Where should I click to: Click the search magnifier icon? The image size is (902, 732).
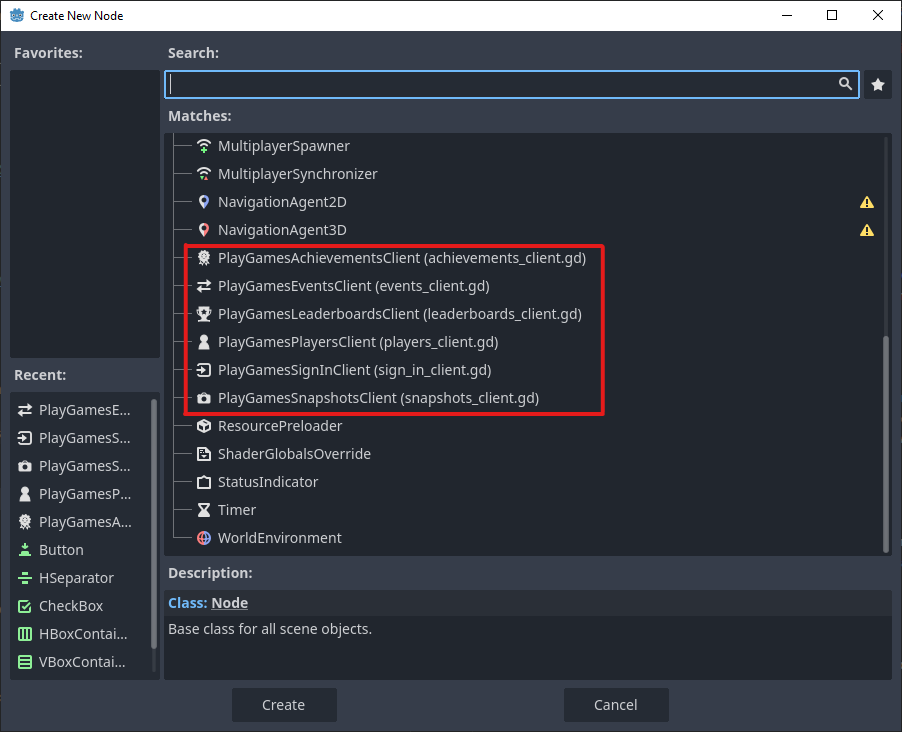click(845, 84)
